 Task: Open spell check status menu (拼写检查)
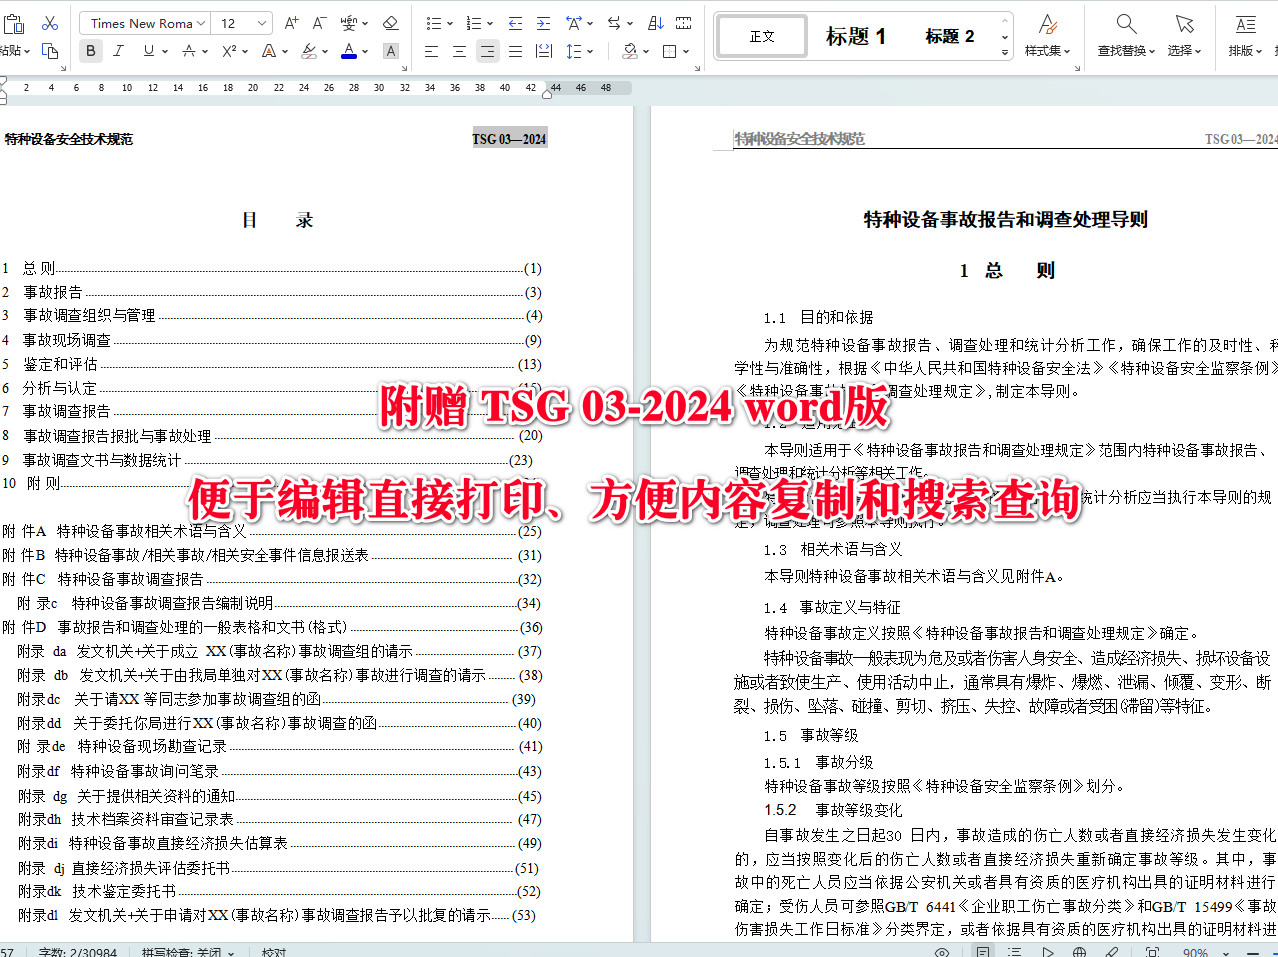[188, 952]
